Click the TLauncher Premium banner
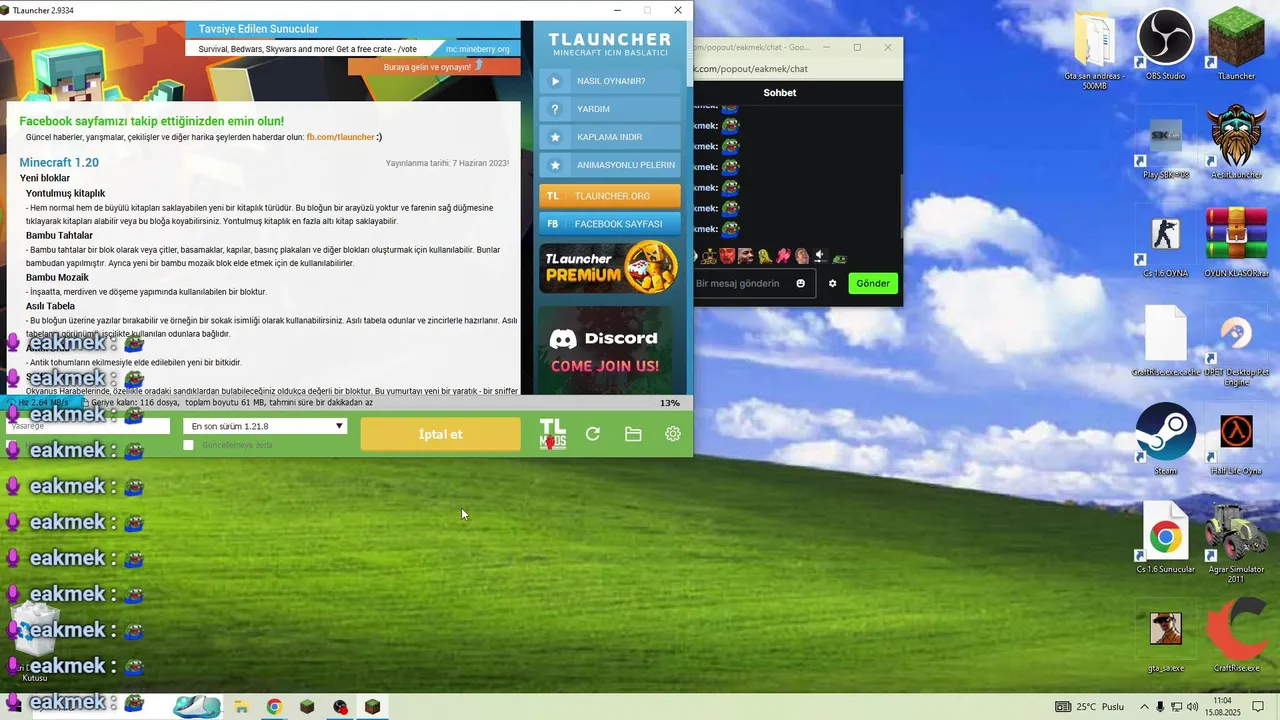Image resolution: width=1280 pixels, height=720 pixels. point(610,268)
